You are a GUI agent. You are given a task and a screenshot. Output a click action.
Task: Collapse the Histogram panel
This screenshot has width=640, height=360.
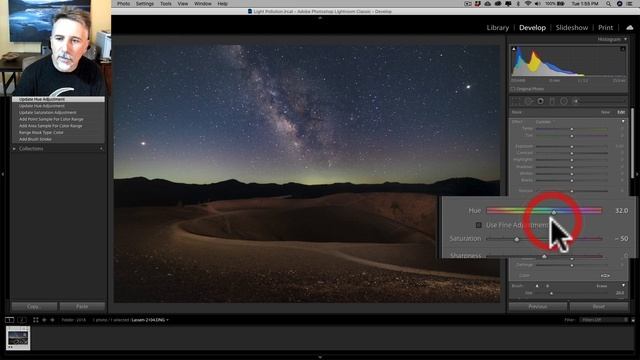[625, 39]
